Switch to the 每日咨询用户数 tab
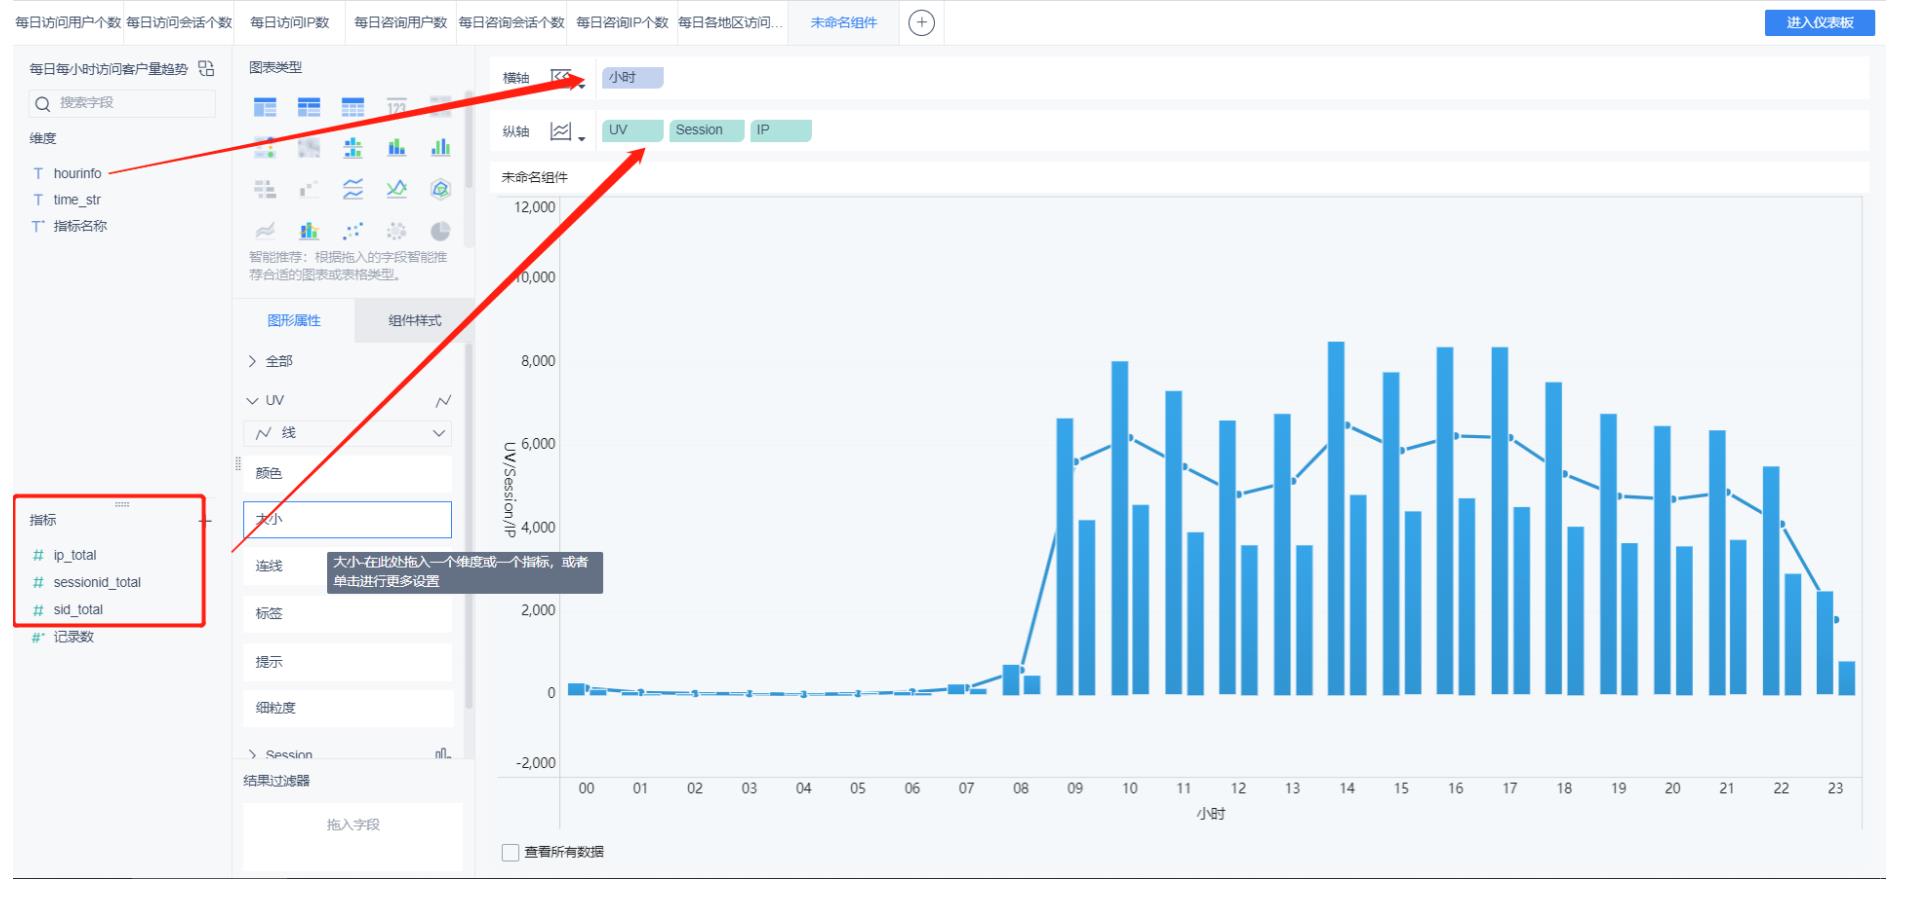Screen dimensions: 1905x904 point(400,22)
